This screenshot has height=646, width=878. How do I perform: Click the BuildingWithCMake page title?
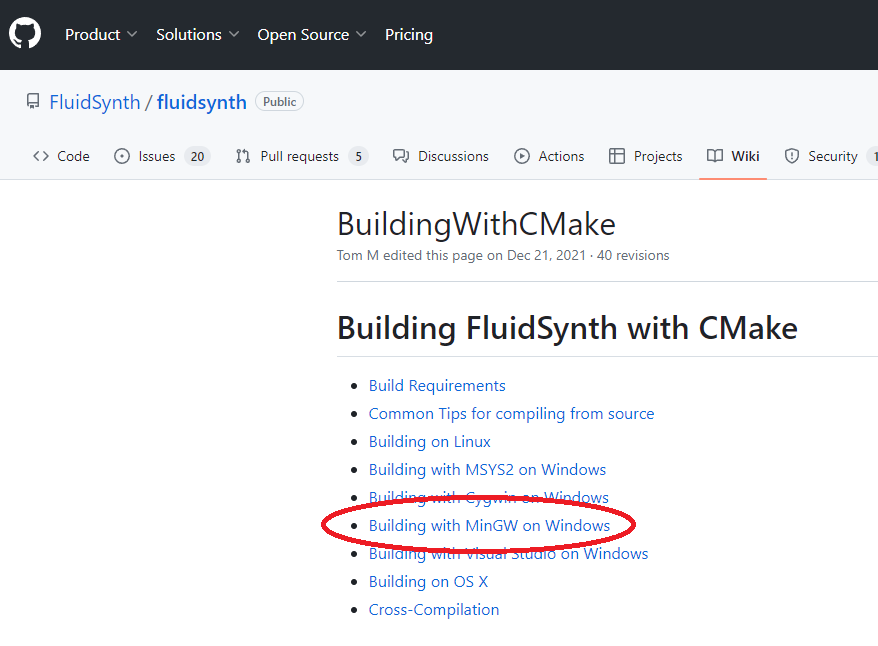tap(476, 224)
